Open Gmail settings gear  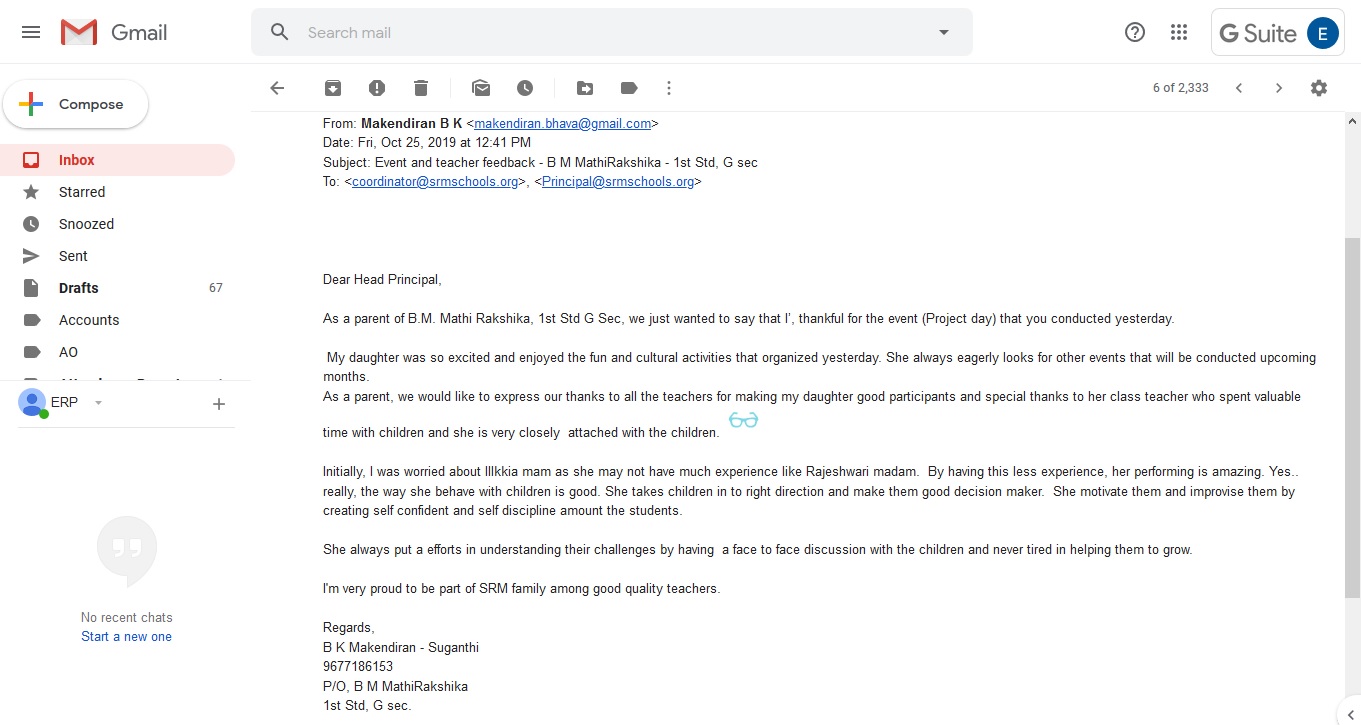[1319, 88]
